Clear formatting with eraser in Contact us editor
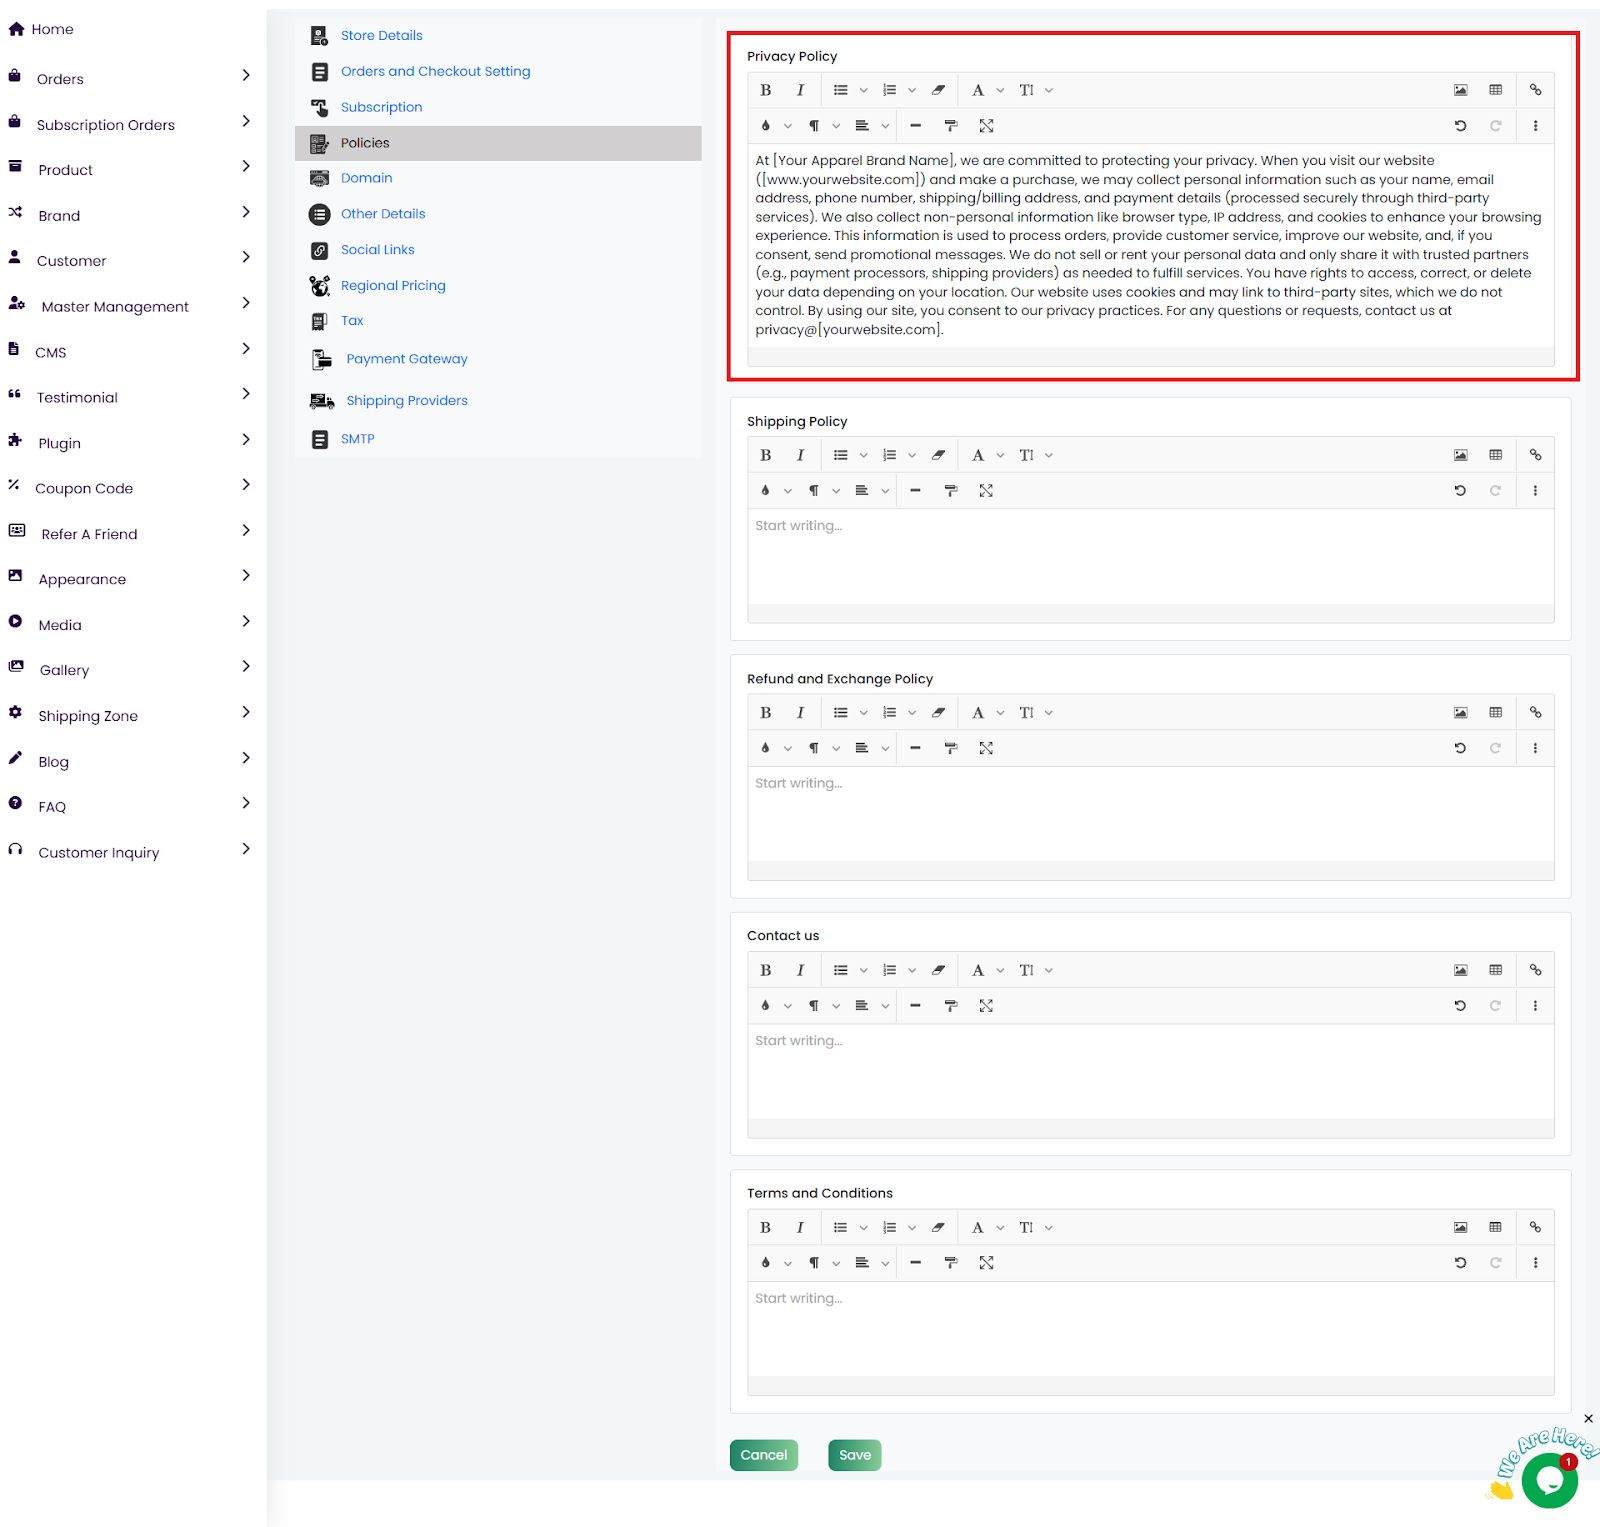The width and height of the screenshot is (1600, 1527). pos(938,970)
